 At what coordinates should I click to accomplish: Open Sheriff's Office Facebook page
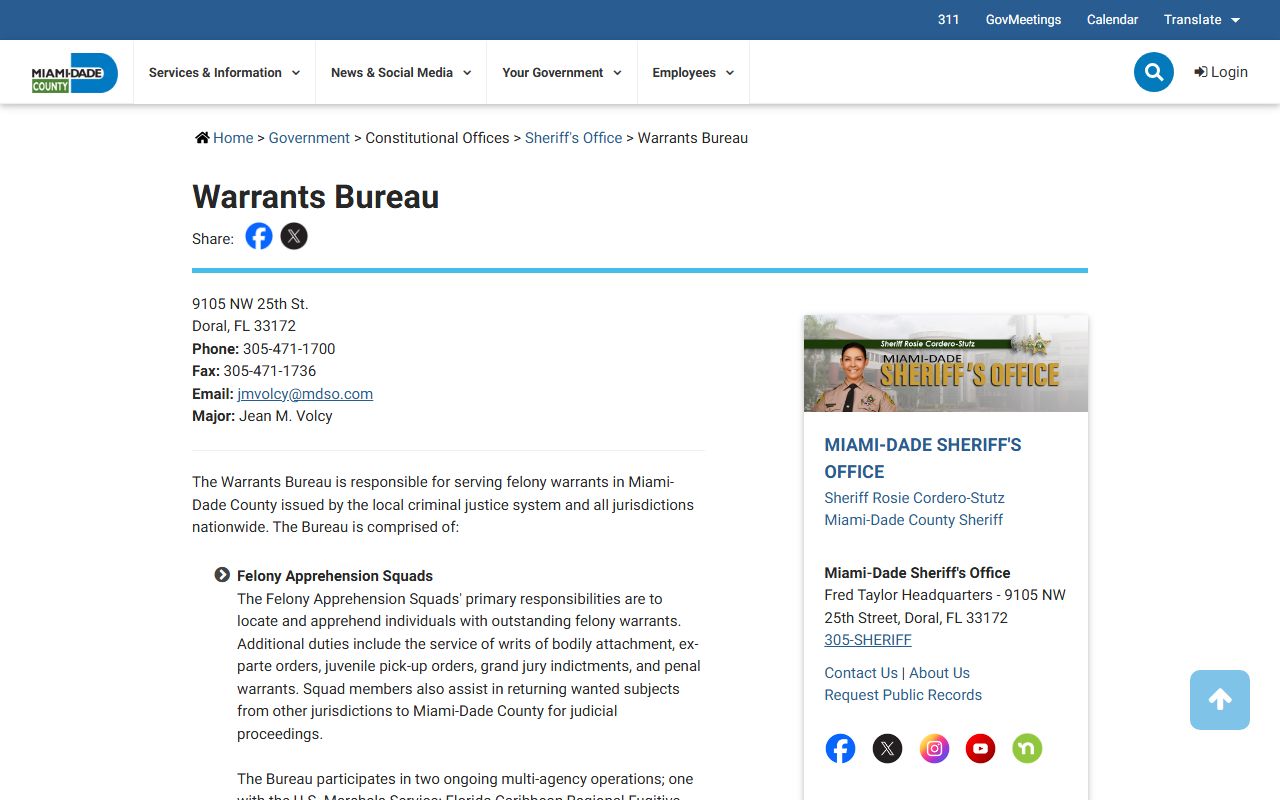(840, 748)
